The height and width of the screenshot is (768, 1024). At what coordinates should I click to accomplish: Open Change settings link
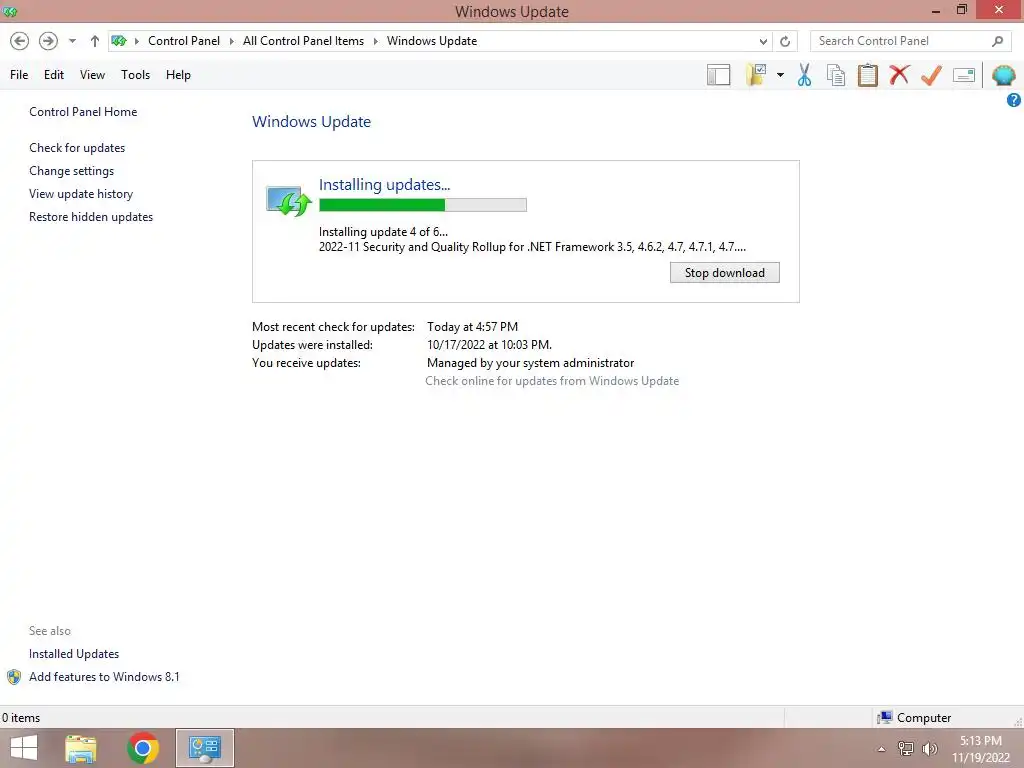[x=71, y=170]
